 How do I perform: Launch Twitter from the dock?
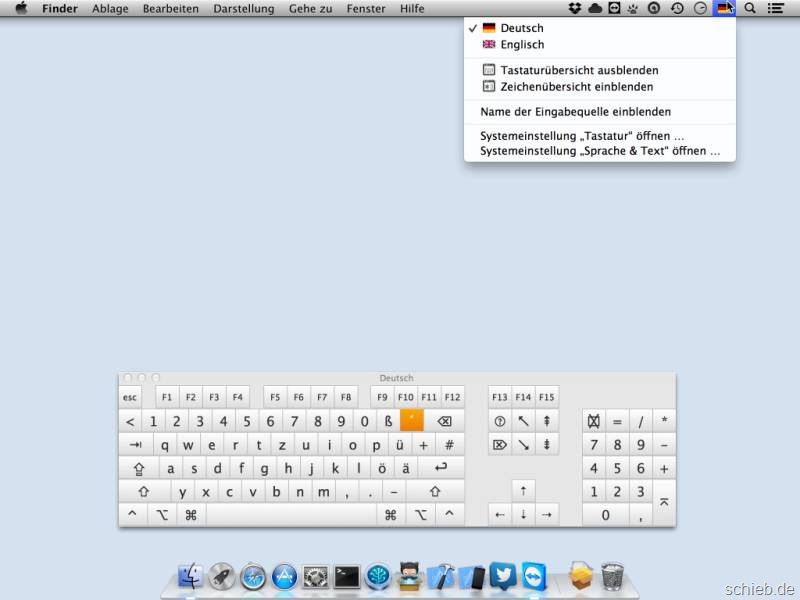tap(503, 576)
